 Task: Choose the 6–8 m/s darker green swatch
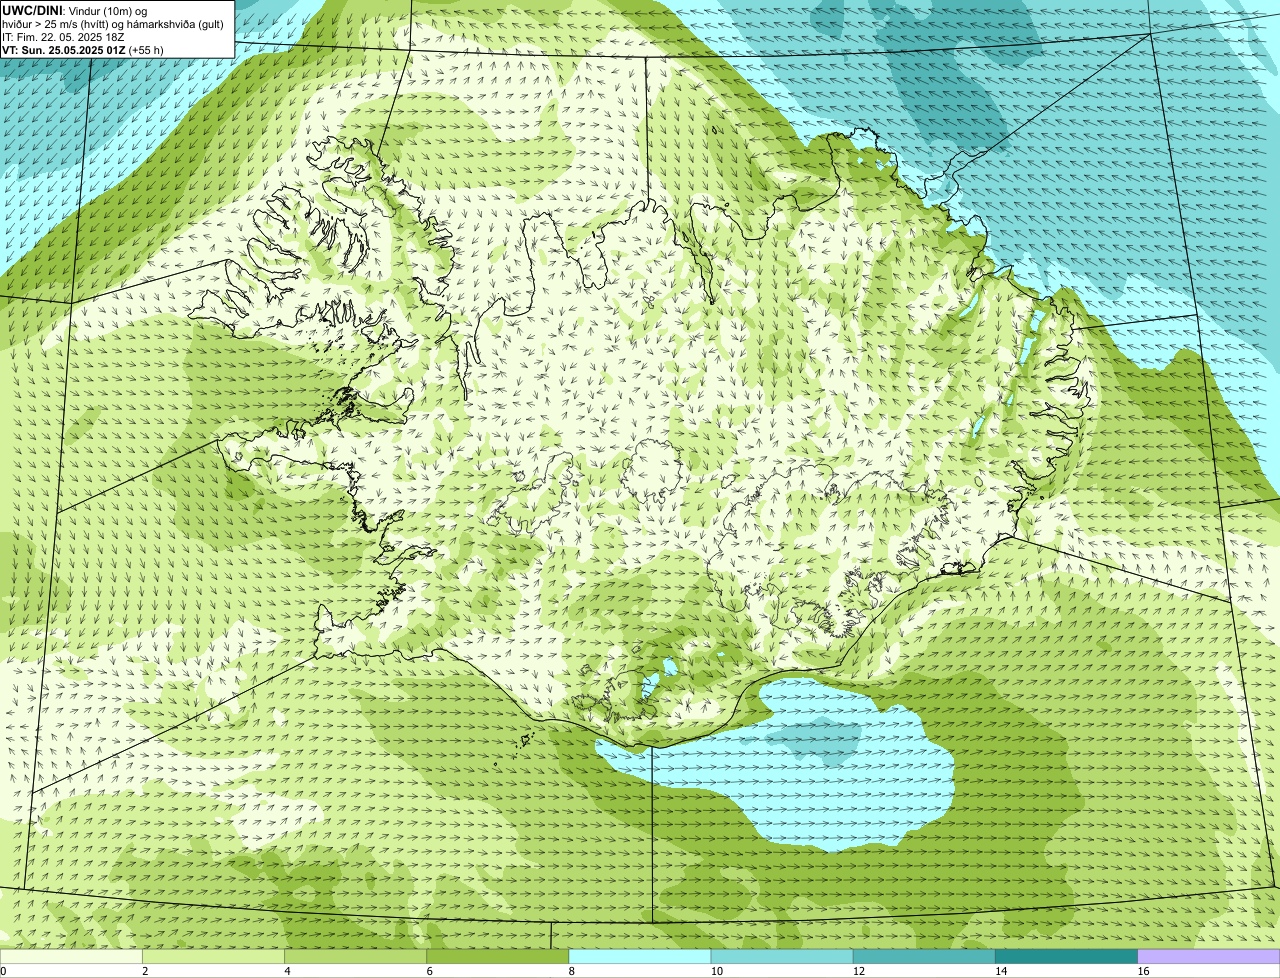pyautogui.click(x=497, y=956)
